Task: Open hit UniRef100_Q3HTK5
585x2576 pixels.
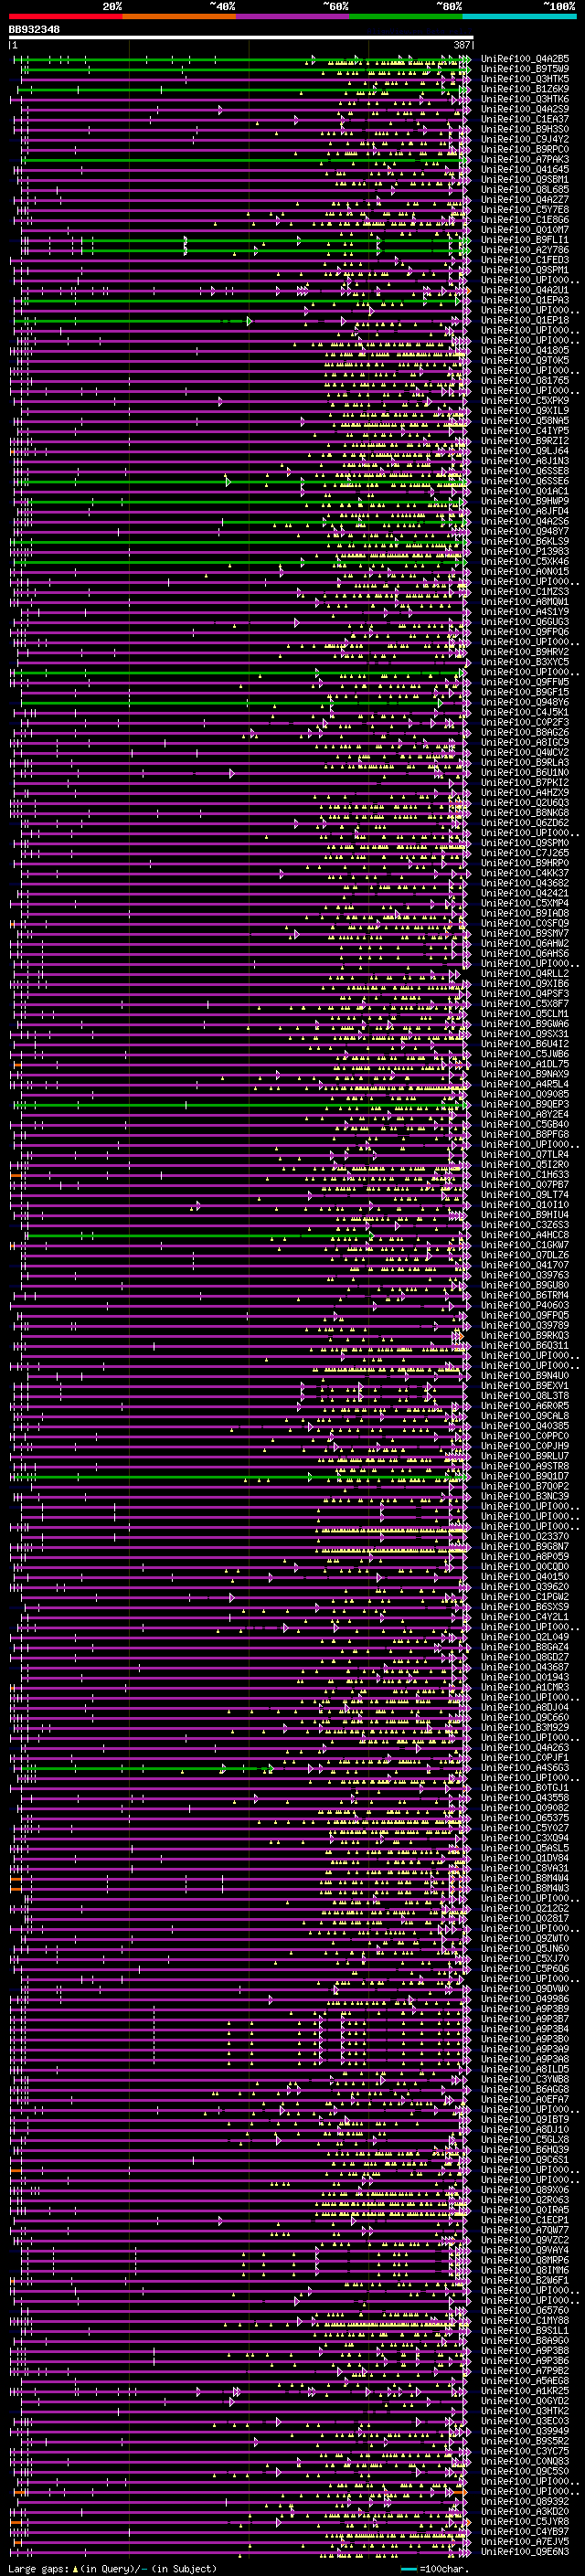Action: pyautogui.click(x=525, y=79)
